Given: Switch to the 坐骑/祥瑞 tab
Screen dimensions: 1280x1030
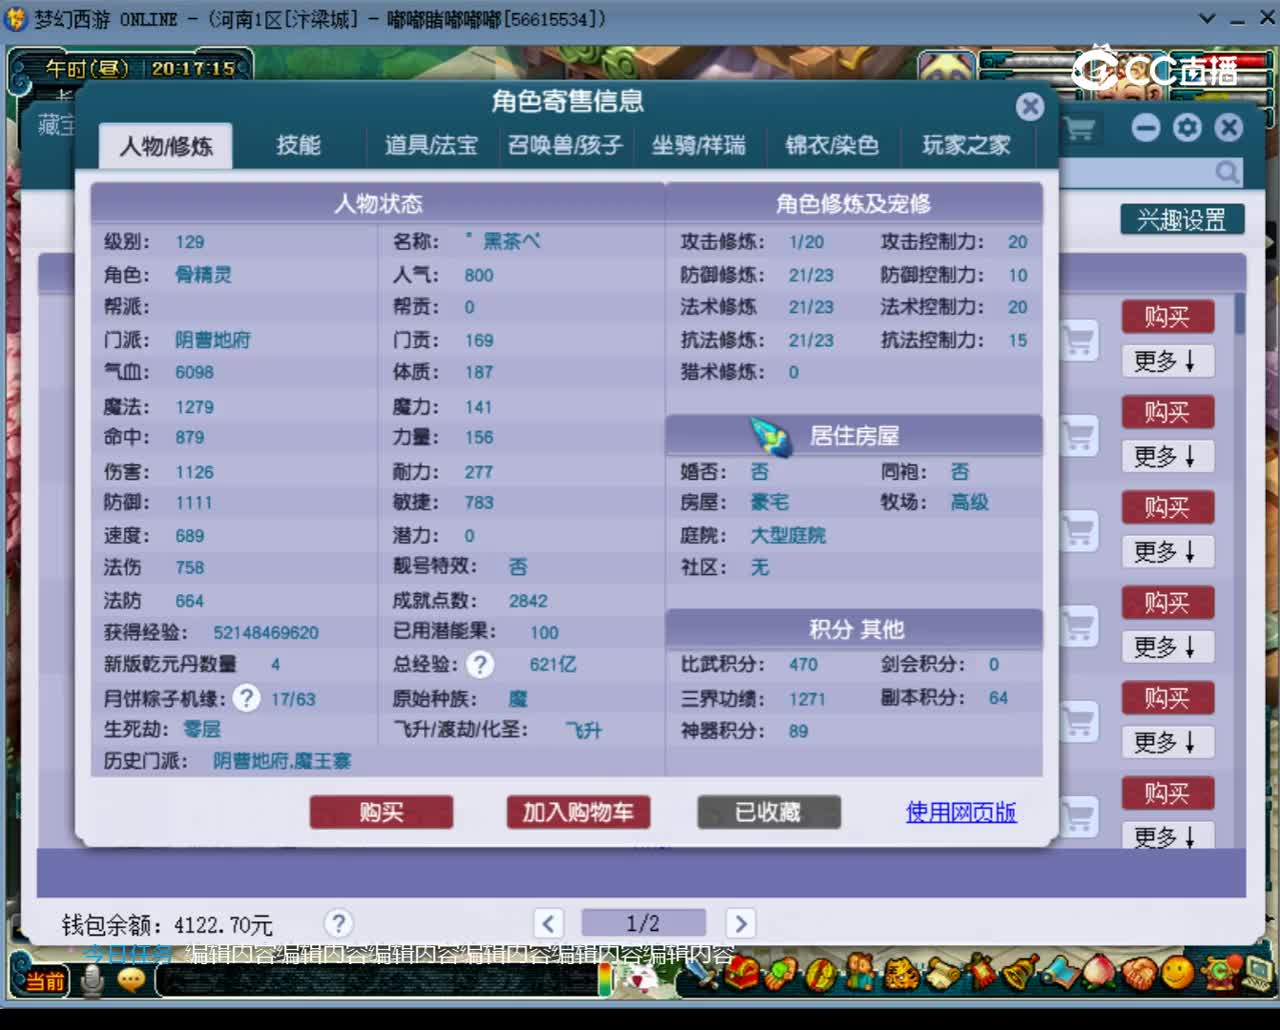Looking at the screenshot, I should pyautogui.click(x=698, y=146).
